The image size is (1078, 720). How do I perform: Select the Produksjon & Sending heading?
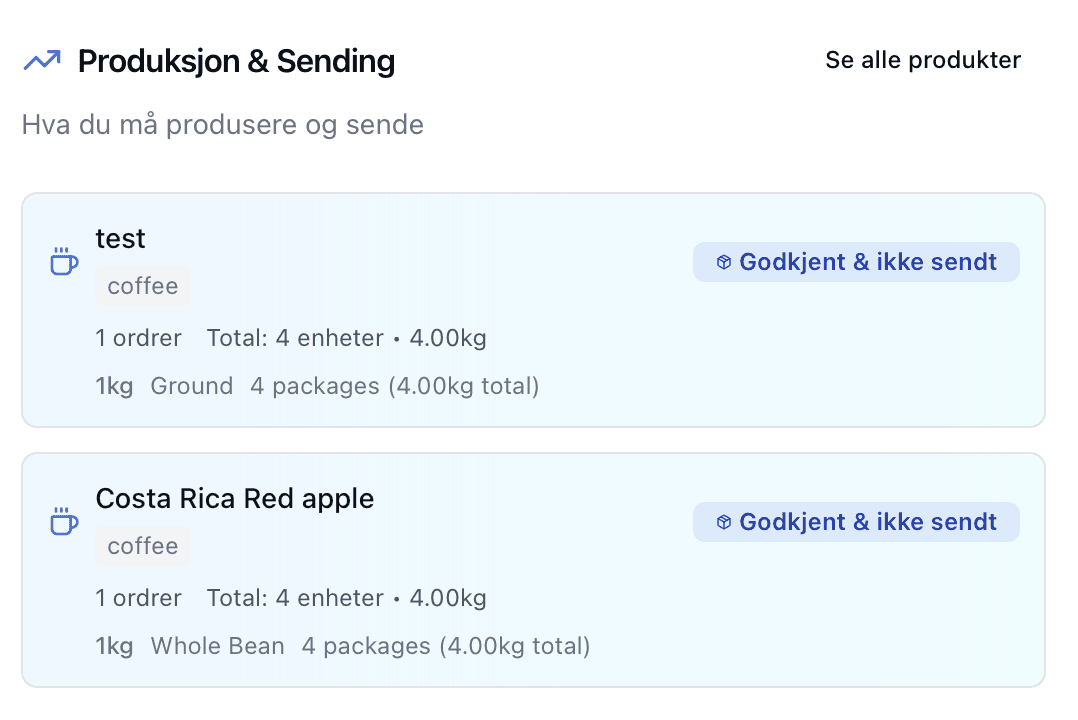click(x=236, y=61)
